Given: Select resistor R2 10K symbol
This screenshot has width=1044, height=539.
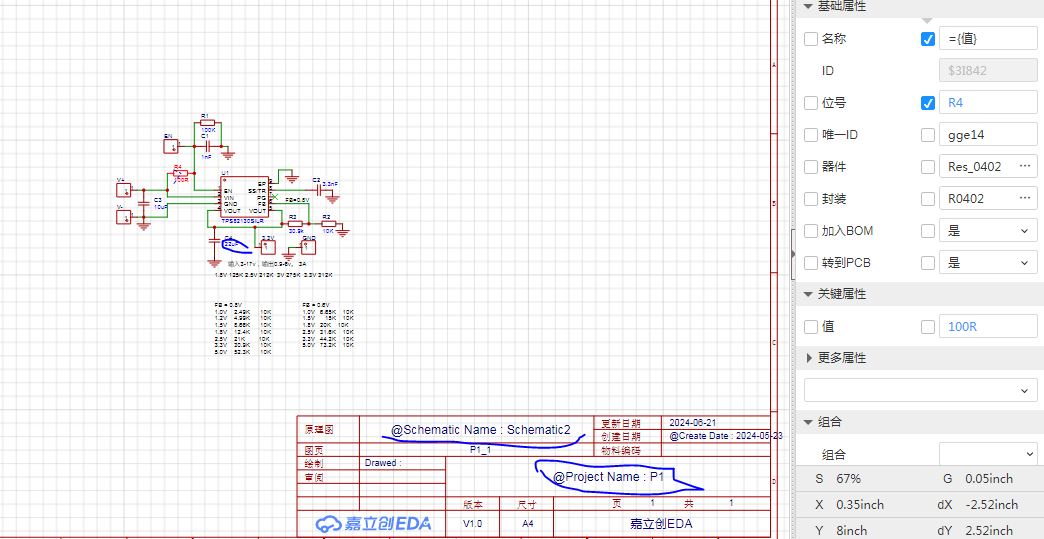Looking at the screenshot, I should [x=328, y=224].
